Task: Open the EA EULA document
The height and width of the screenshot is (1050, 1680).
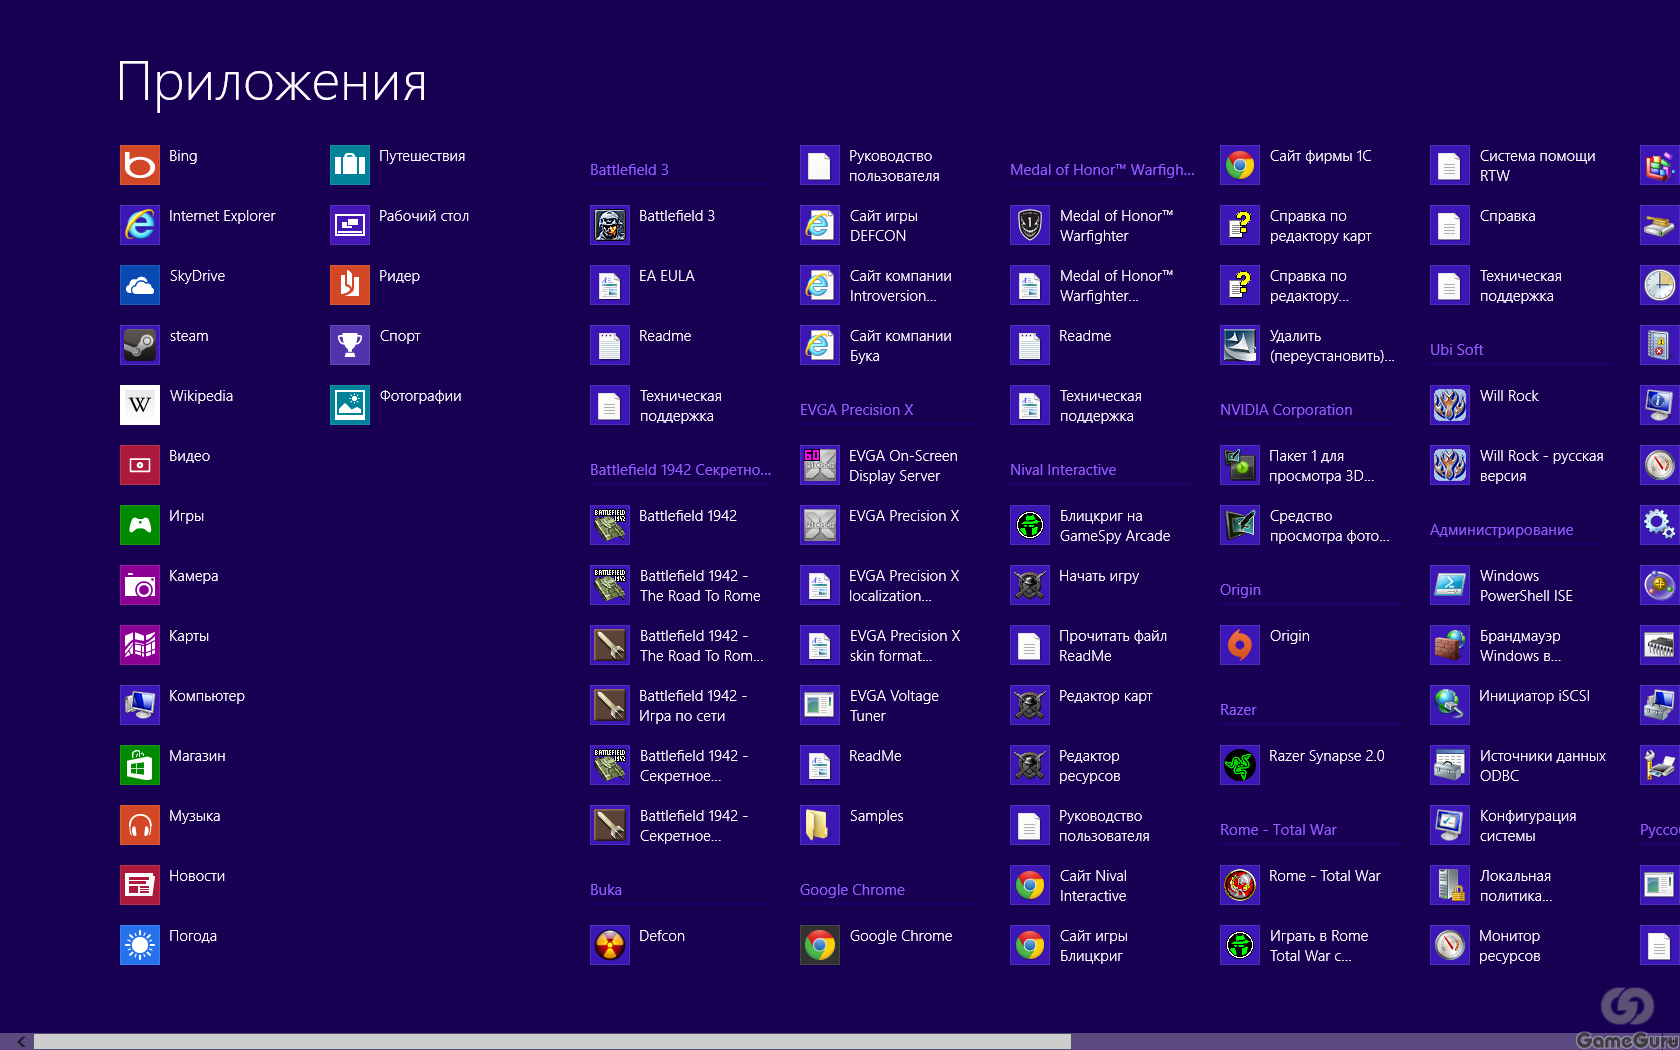Action: pos(642,285)
